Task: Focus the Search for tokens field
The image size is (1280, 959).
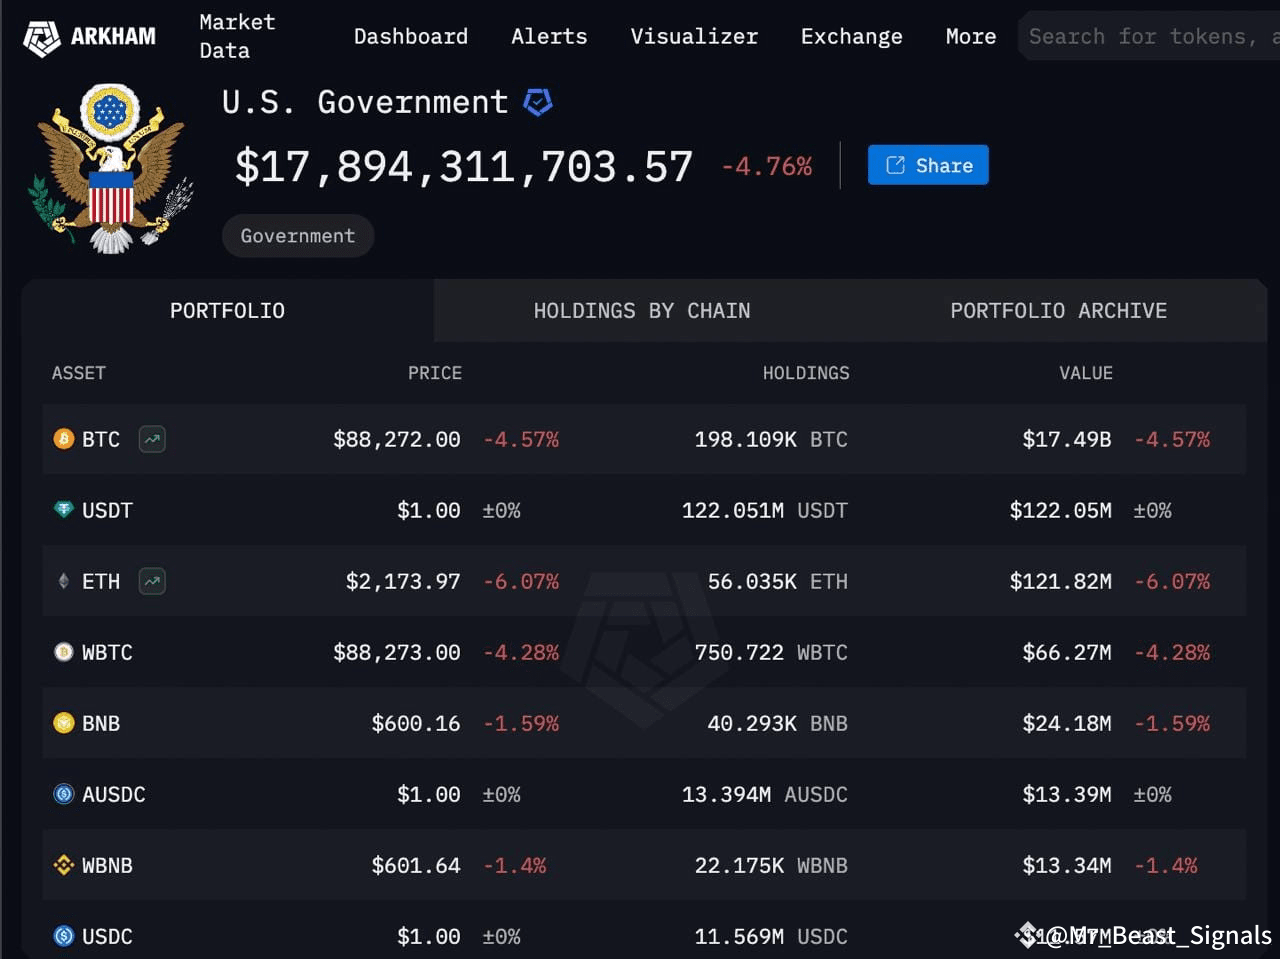Action: click(1149, 36)
